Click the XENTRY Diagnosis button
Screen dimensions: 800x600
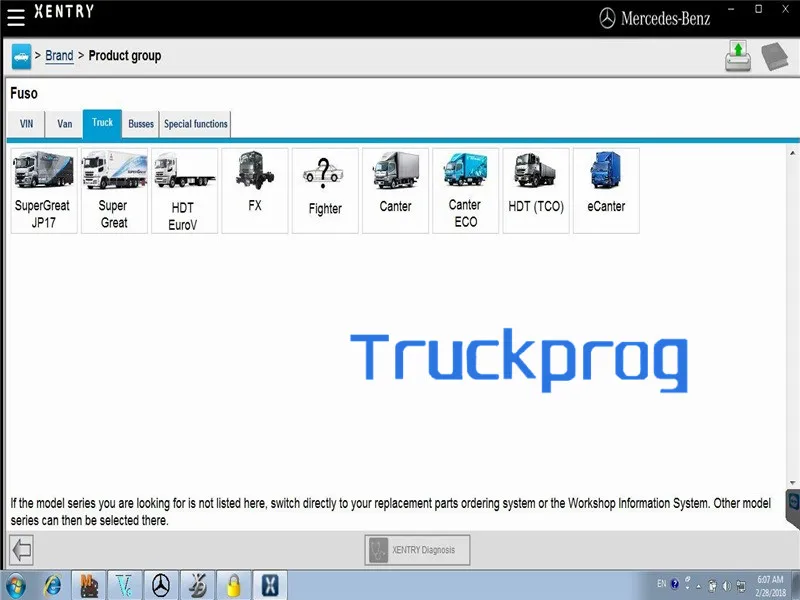(417, 550)
